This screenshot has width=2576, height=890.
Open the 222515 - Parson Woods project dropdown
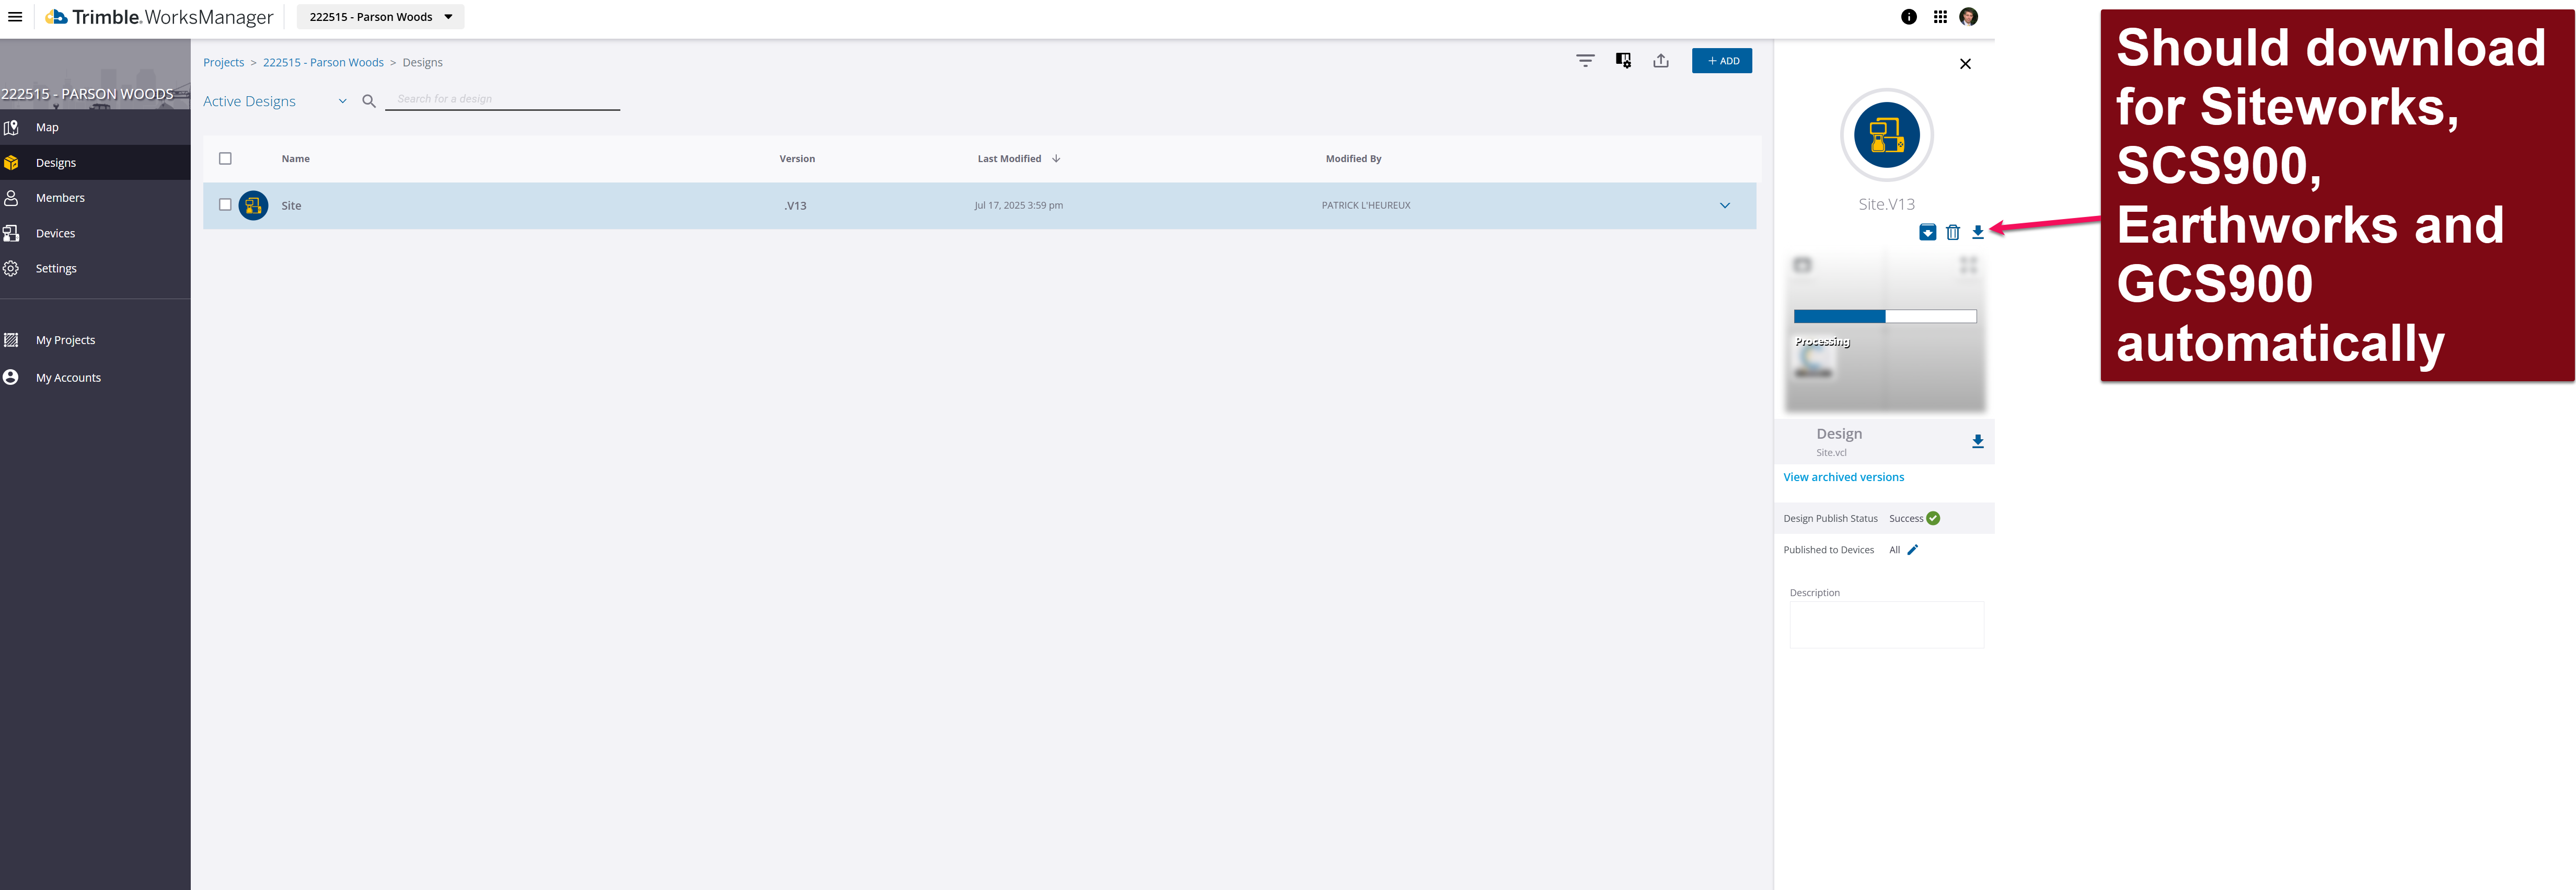381,17
